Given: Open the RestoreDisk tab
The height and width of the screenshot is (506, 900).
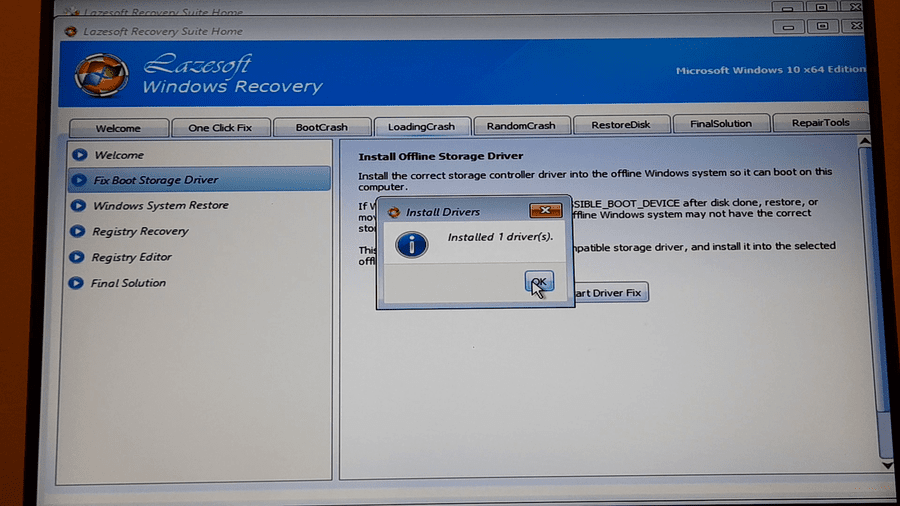Looking at the screenshot, I should pos(621,124).
